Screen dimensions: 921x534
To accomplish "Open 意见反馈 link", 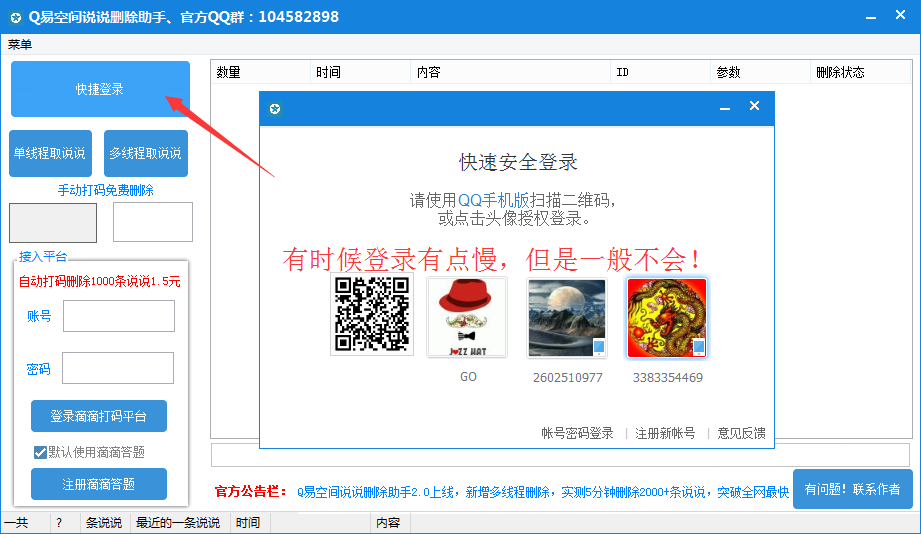I will click(x=741, y=434).
